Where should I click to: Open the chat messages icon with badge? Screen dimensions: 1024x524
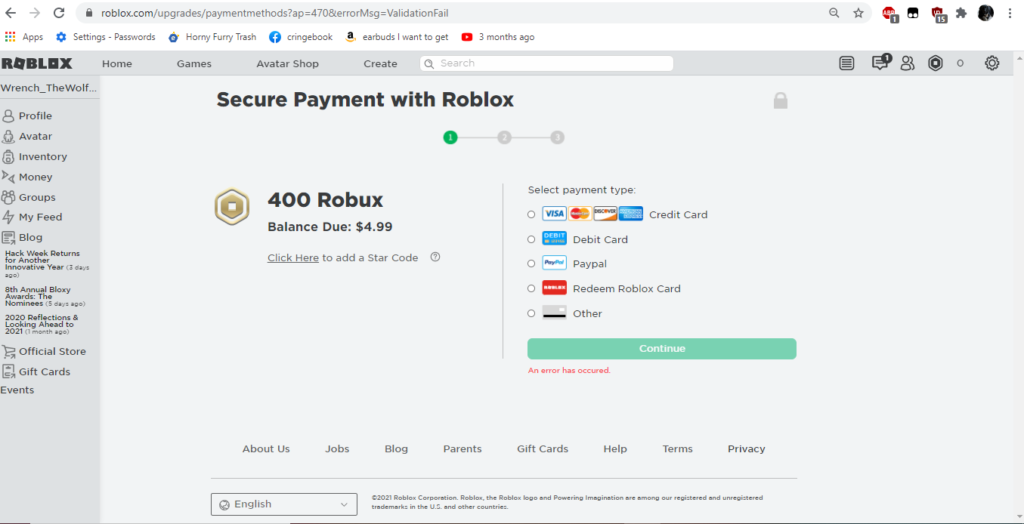click(881, 62)
